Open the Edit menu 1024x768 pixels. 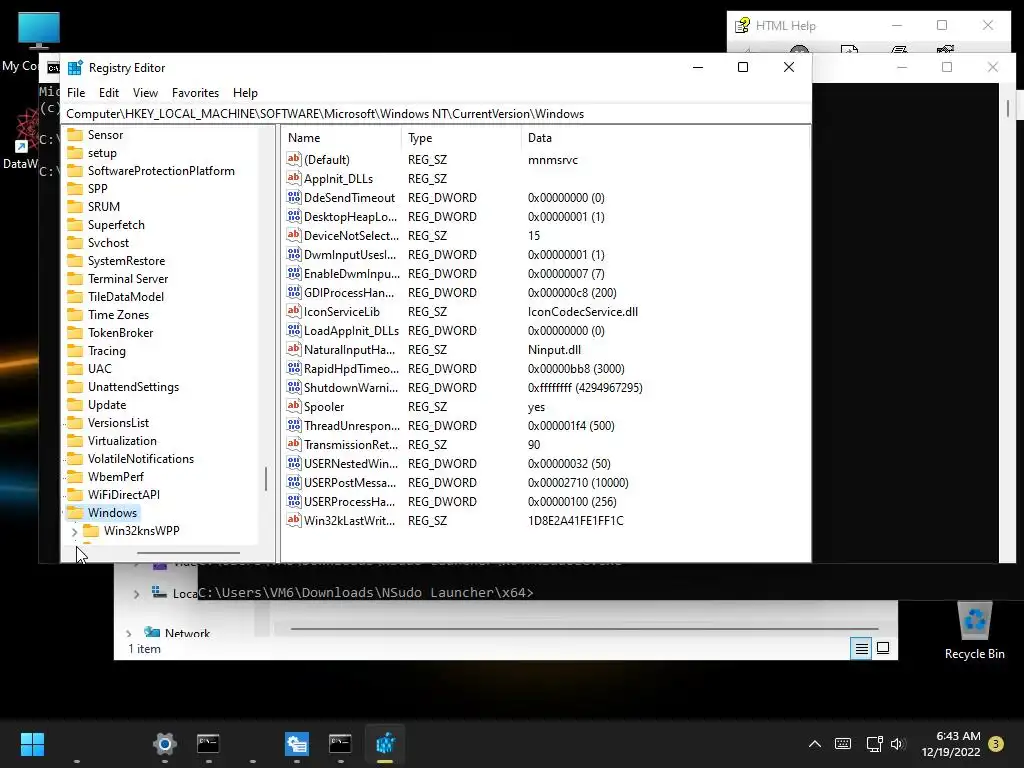(108, 93)
